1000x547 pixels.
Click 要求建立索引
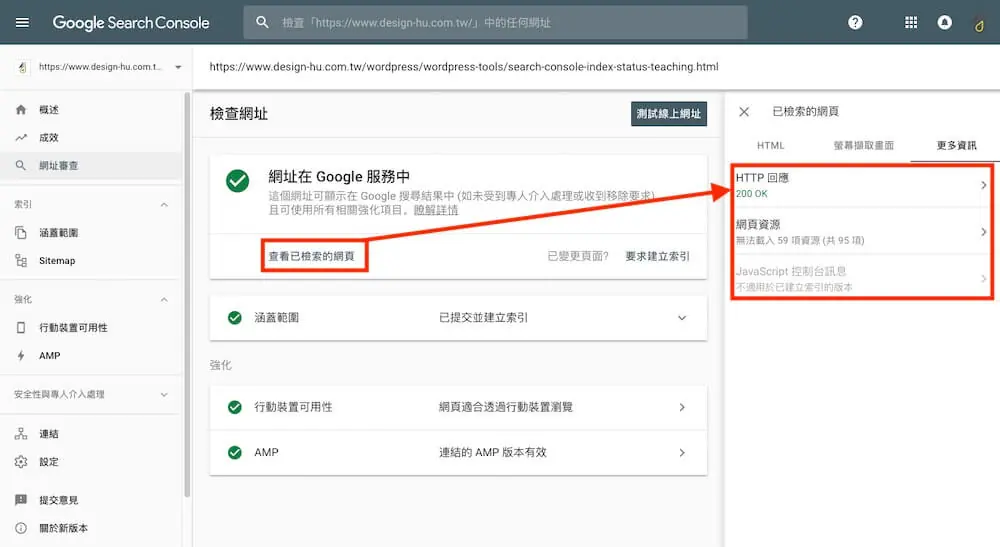[657, 256]
